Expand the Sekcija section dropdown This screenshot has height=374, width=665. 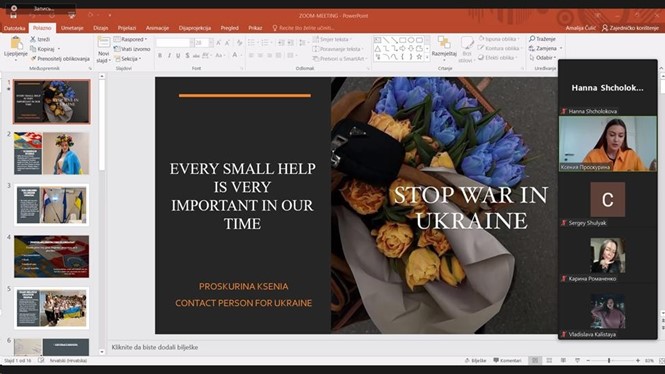pos(128,59)
